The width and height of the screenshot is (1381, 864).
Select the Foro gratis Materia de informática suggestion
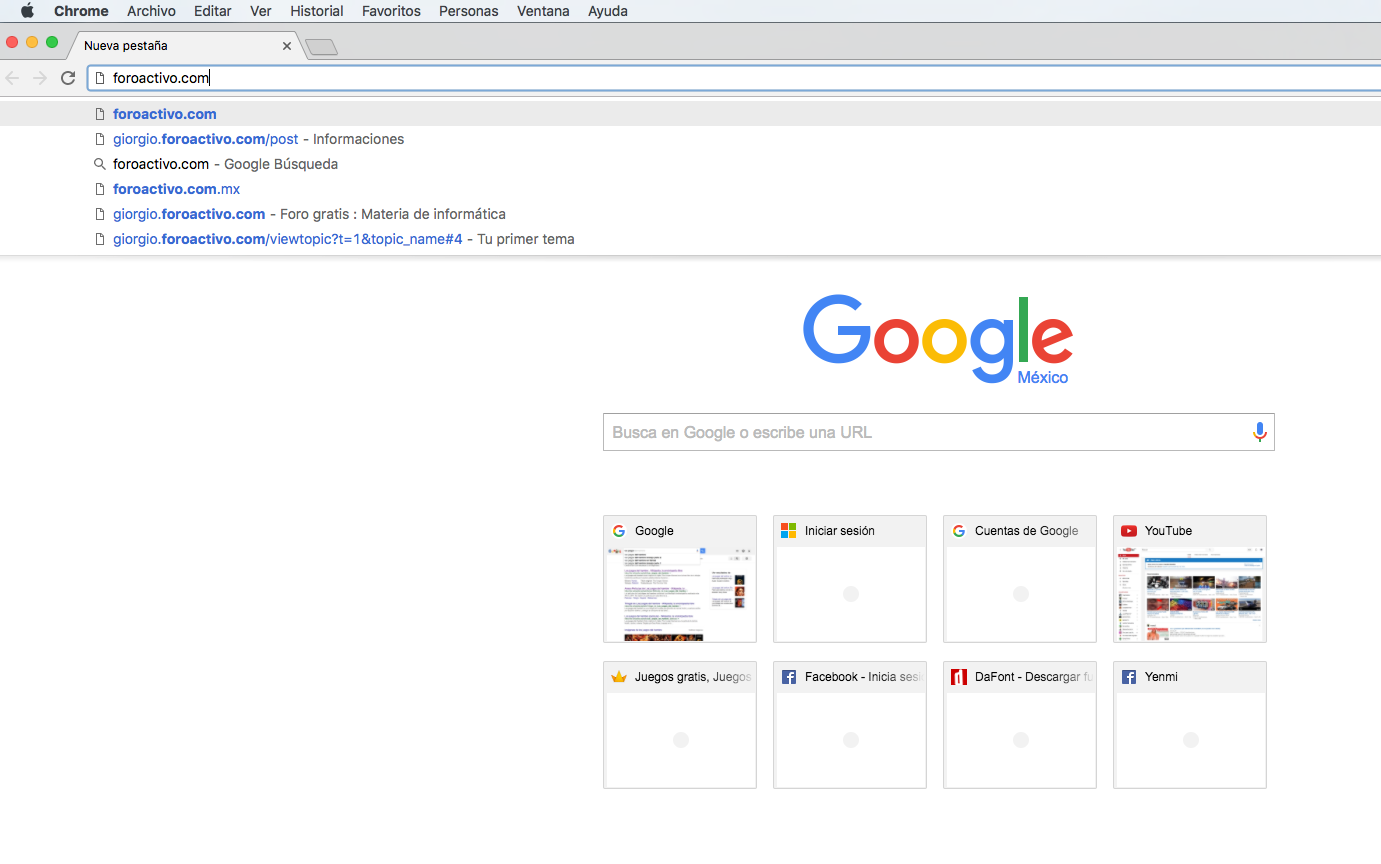click(x=690, y=214)
